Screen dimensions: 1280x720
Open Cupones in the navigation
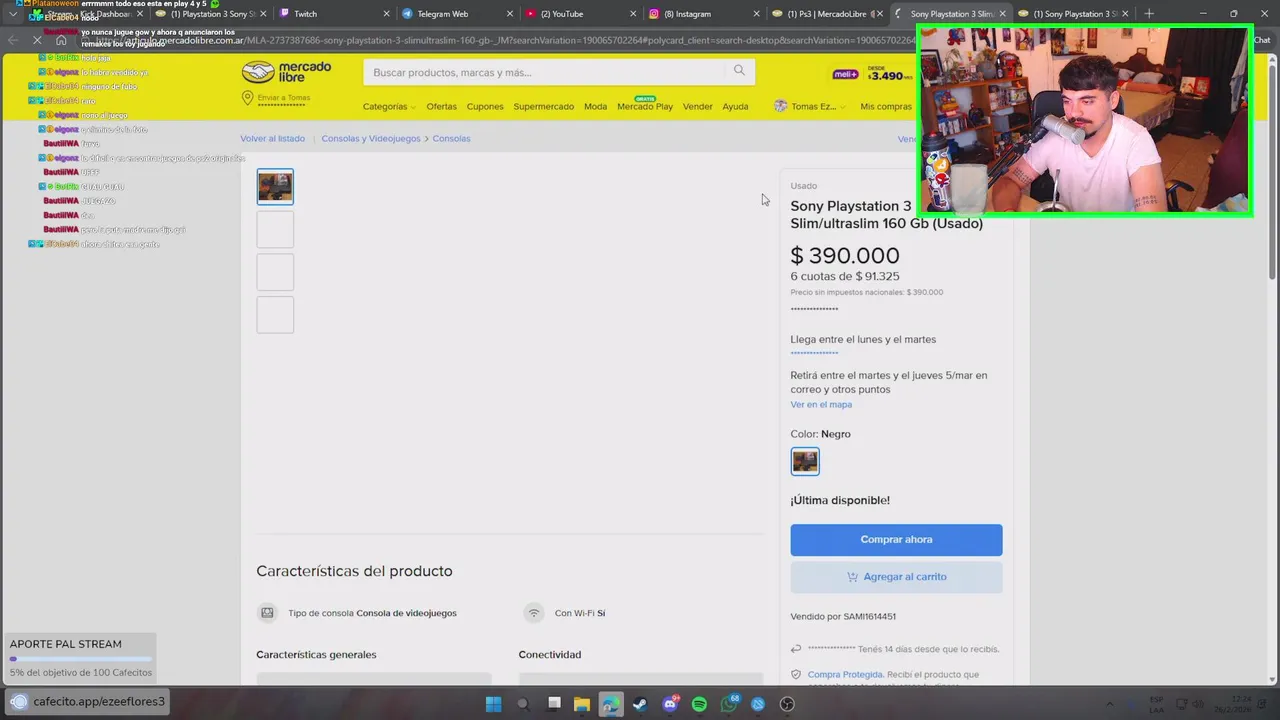pyautogui.click(x=485, y=106)
